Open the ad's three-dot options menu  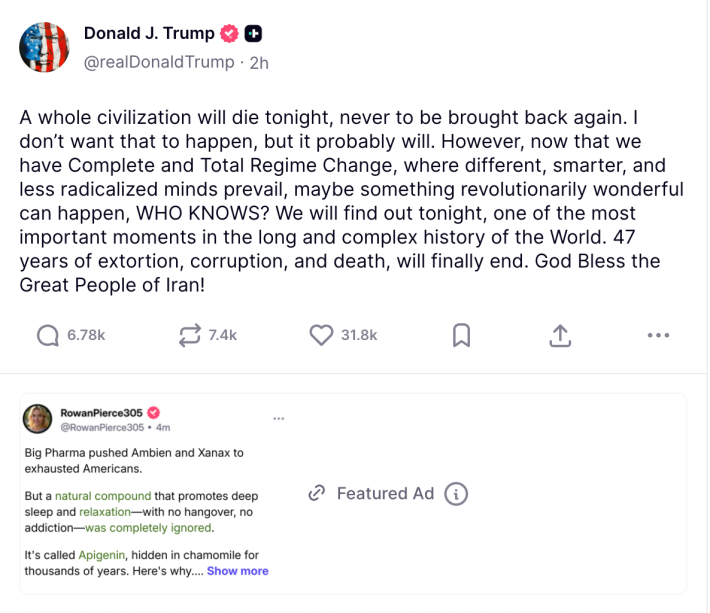279,418
